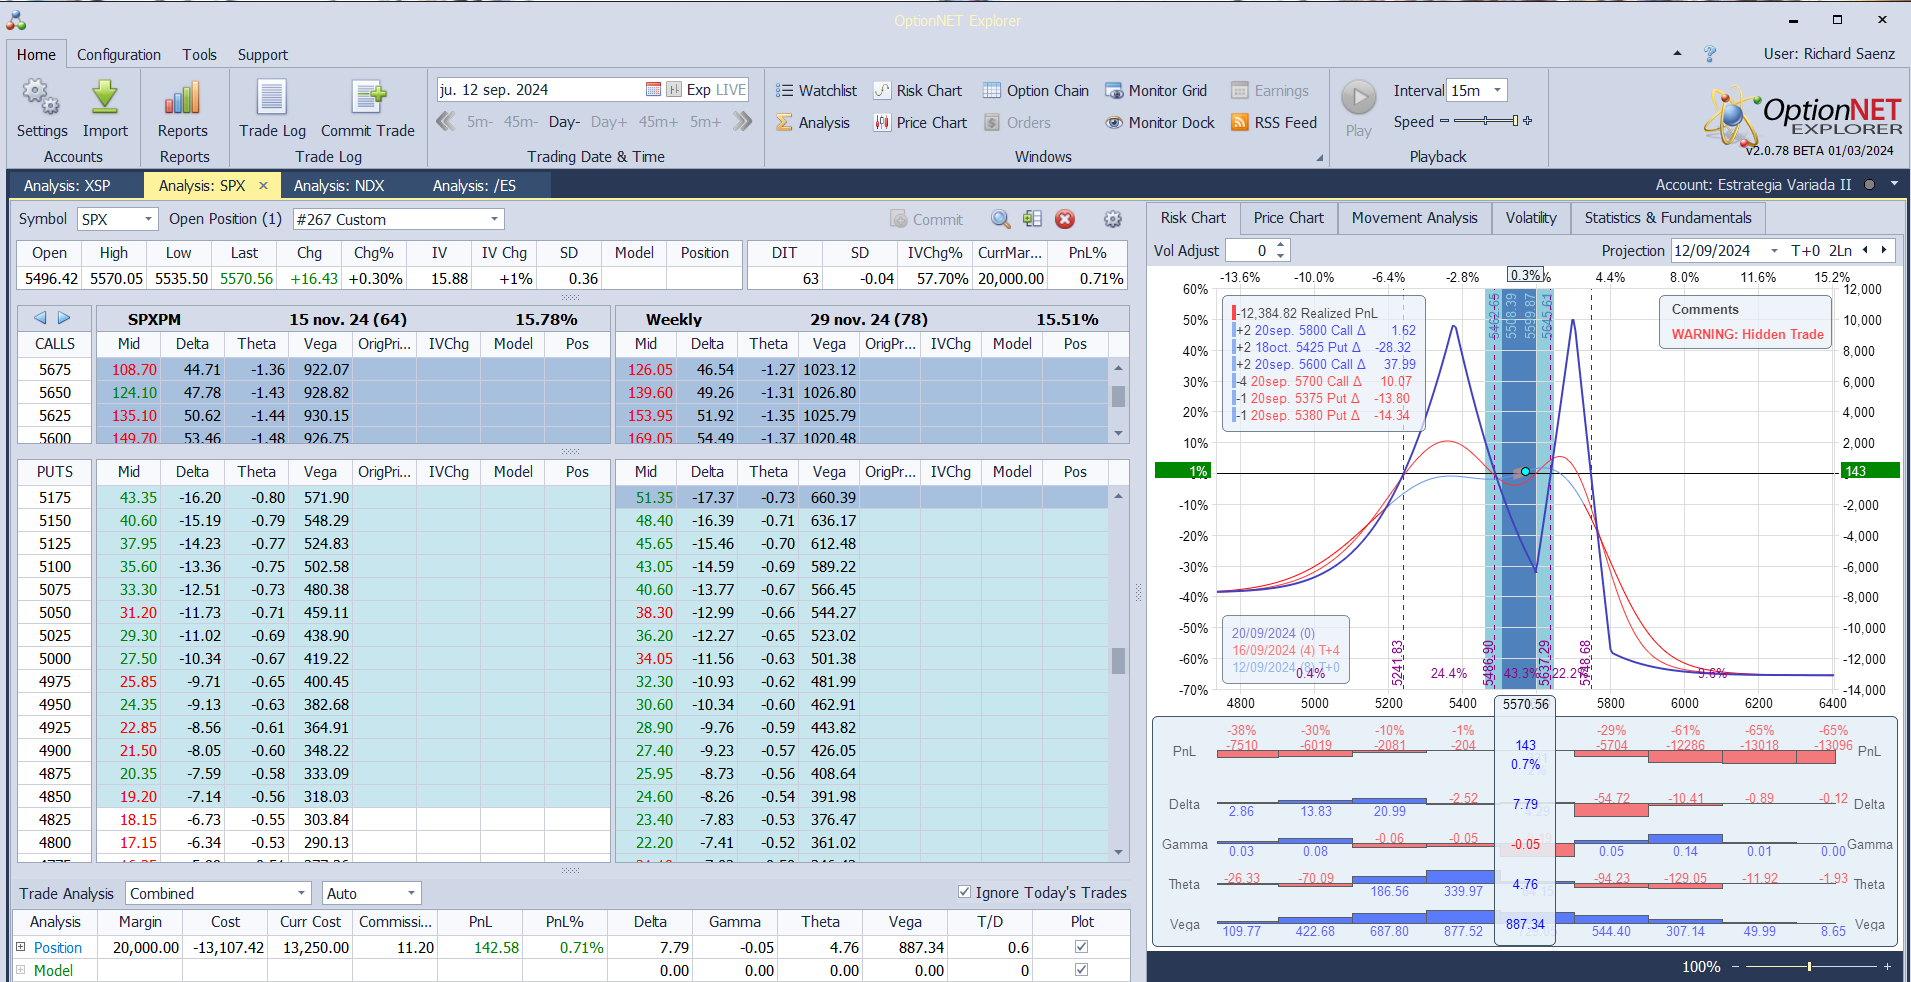
Task: Open the Settings gear icon
Action: click(x=41, y=98)
